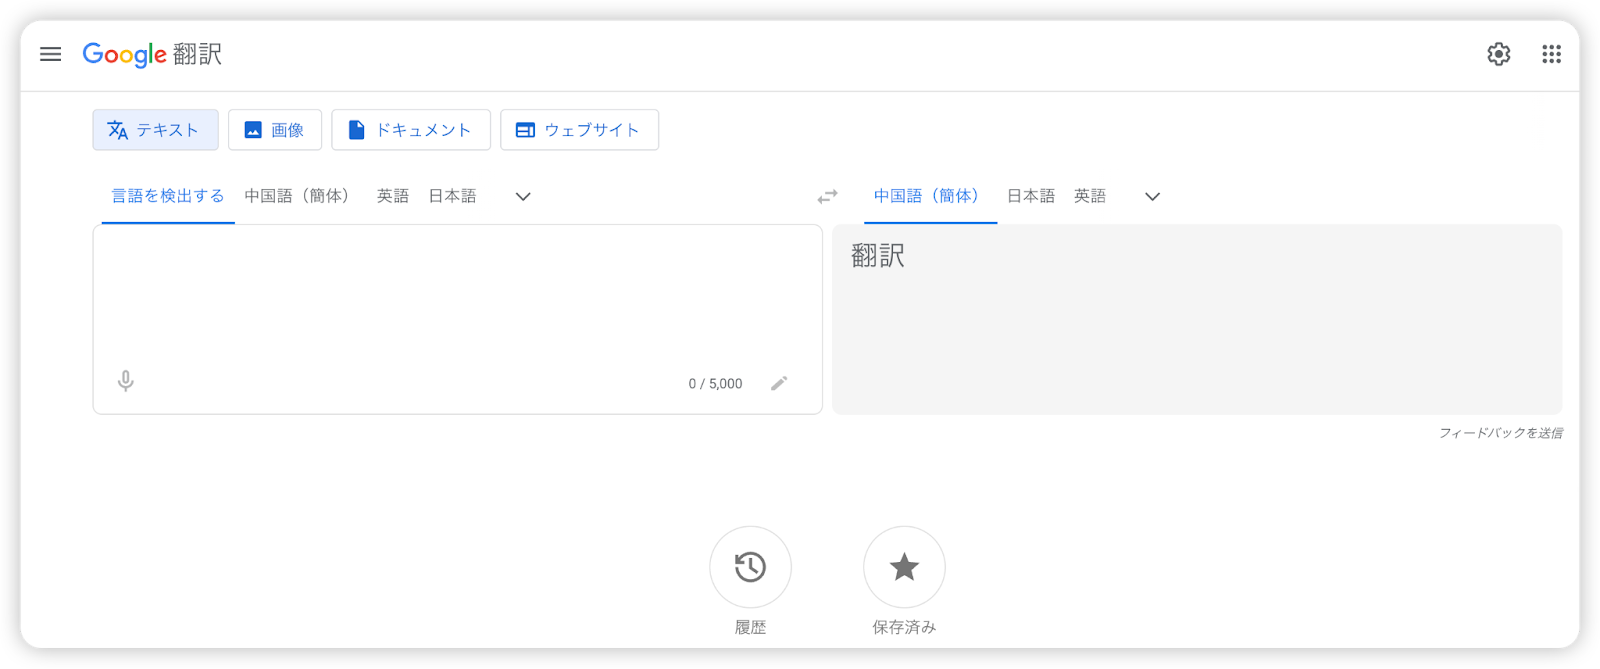Expand the source language list
The height and width of the screenshot is (669, 1600).
coord(523,196)
